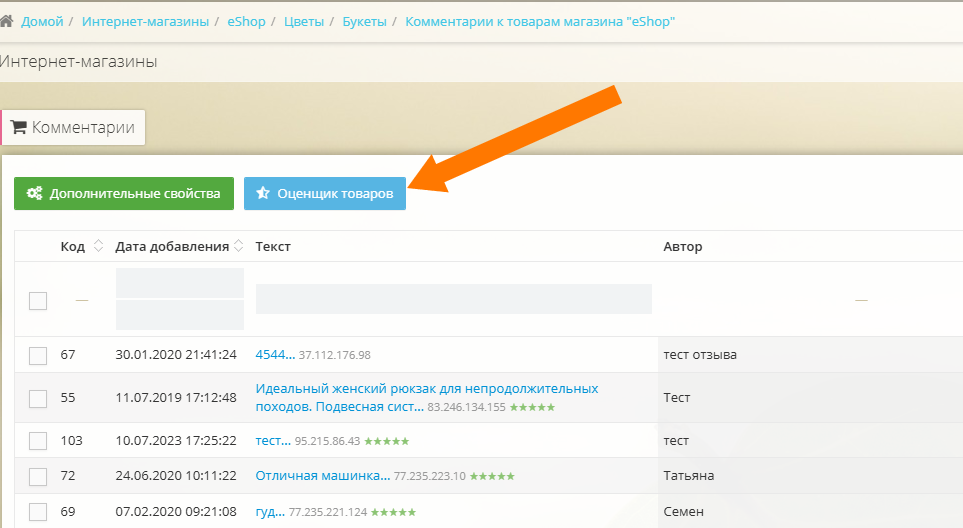This screenshot has width=963, height=528.
Task: Open the Букеты breadcrumb link
Action: pyautogui.click(x=364, y=21)
